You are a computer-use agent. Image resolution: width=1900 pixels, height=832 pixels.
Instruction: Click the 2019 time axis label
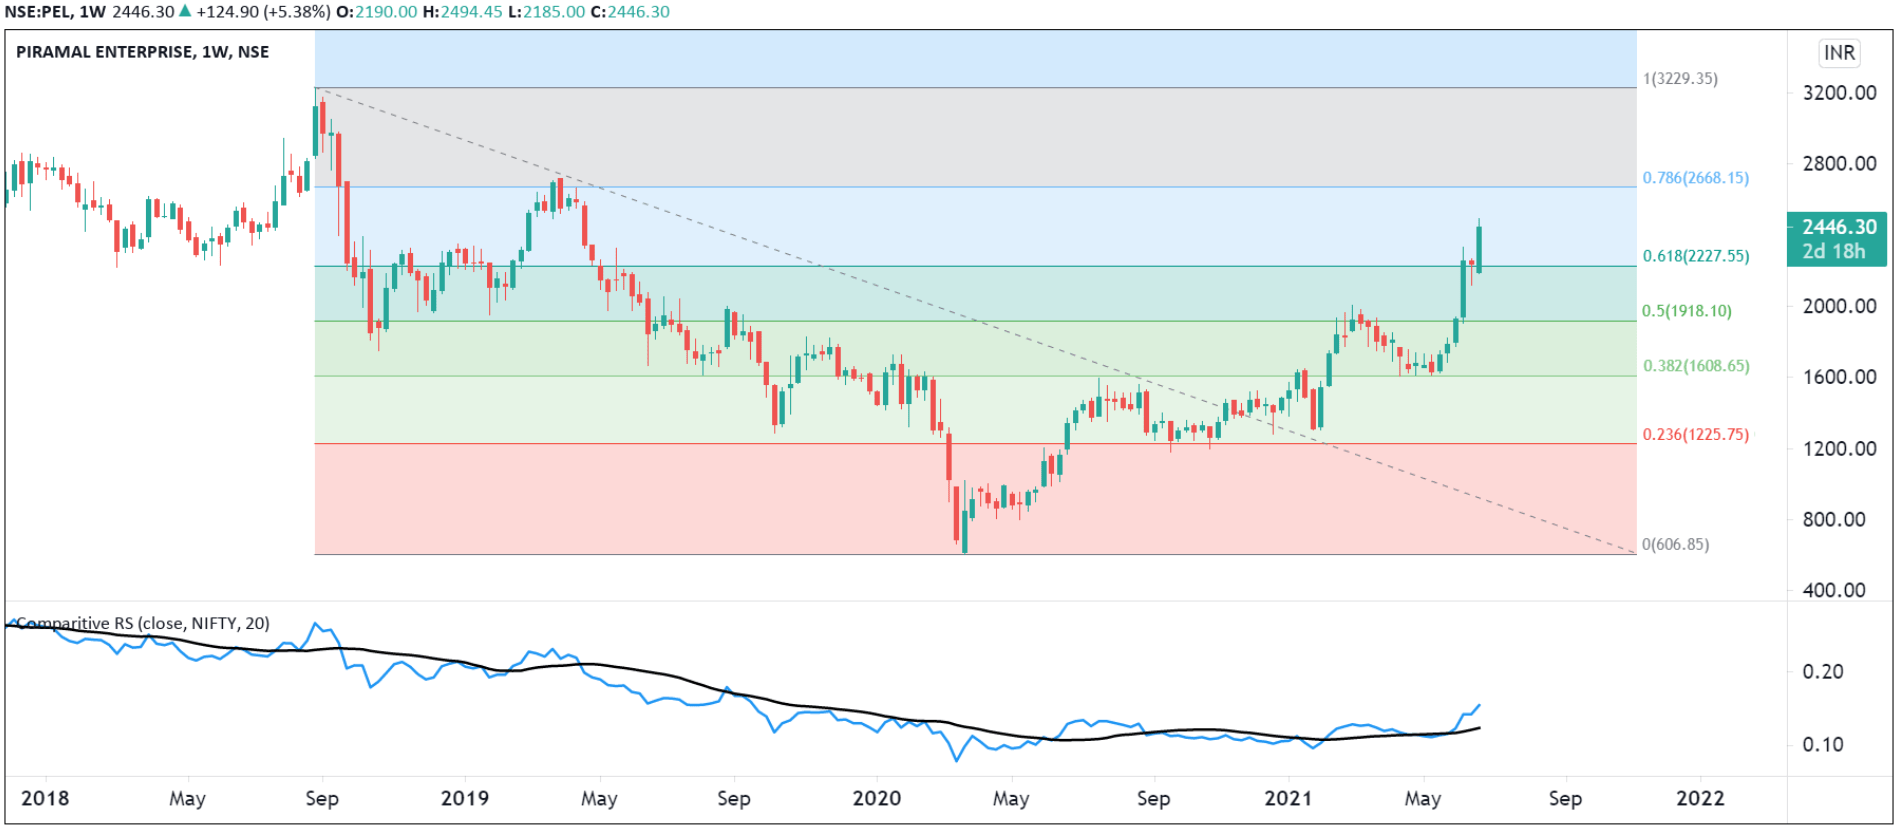pos(465,798)
